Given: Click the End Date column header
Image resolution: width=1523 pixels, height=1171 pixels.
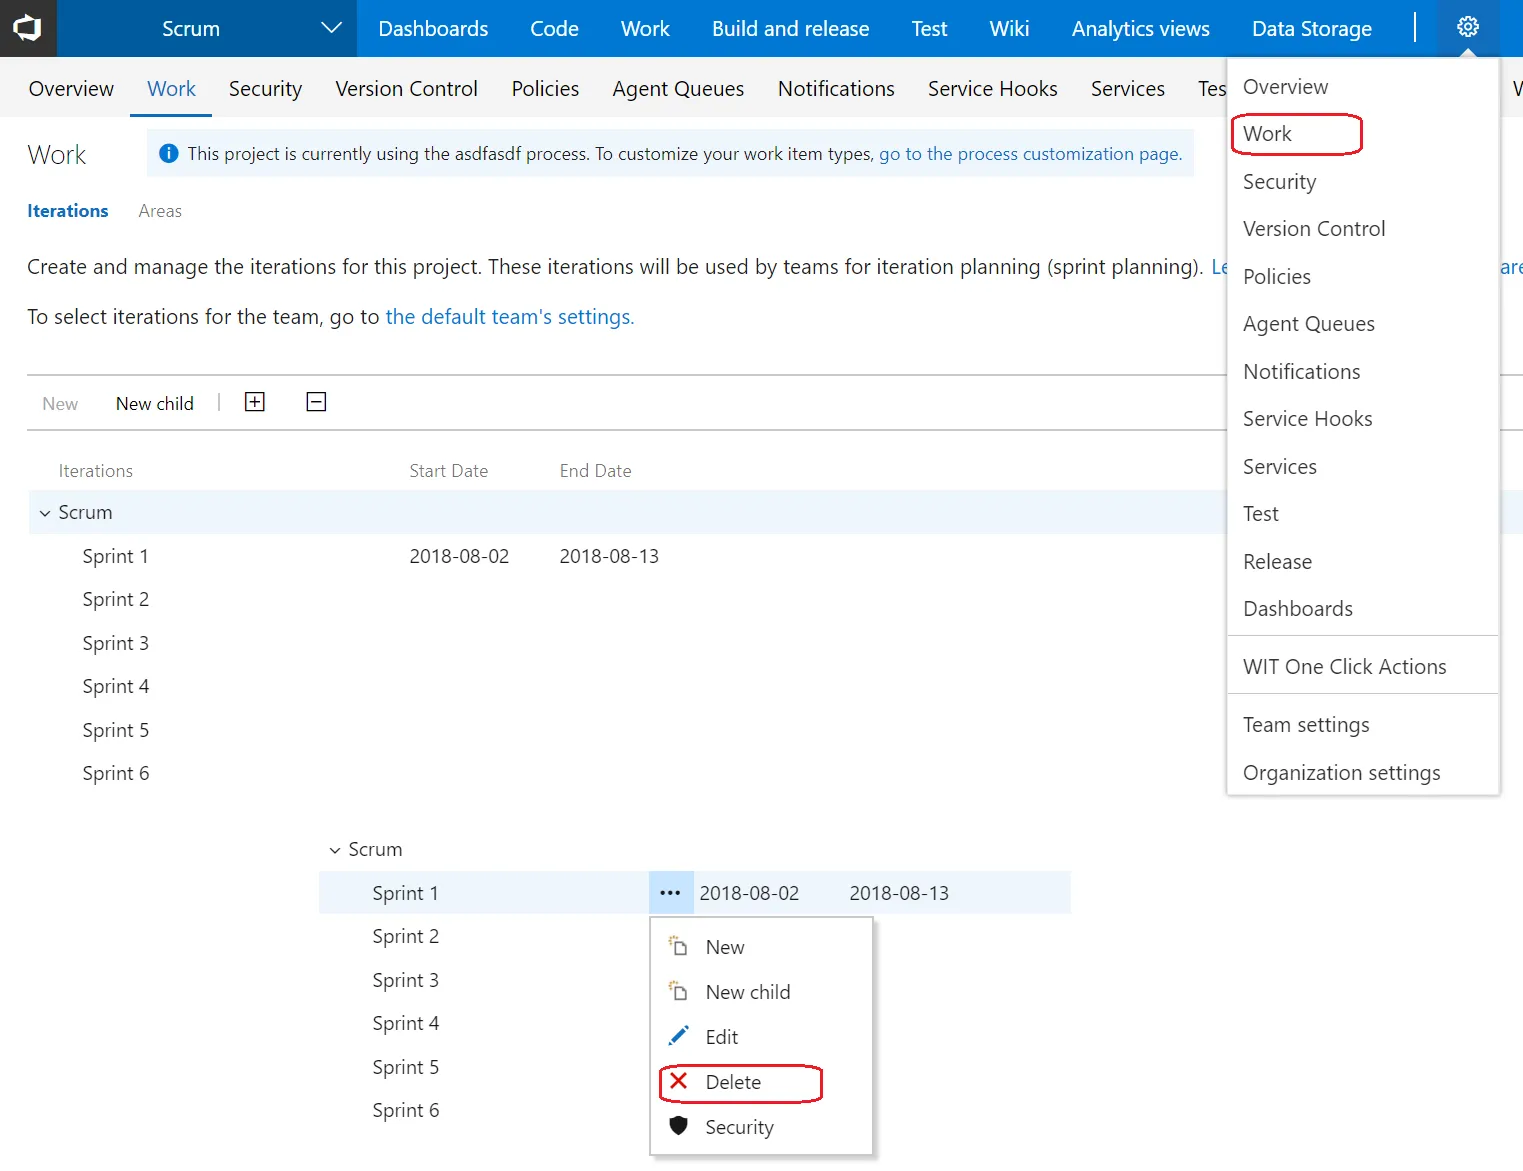Looking at the screenshot, I should tap(595, 471).
